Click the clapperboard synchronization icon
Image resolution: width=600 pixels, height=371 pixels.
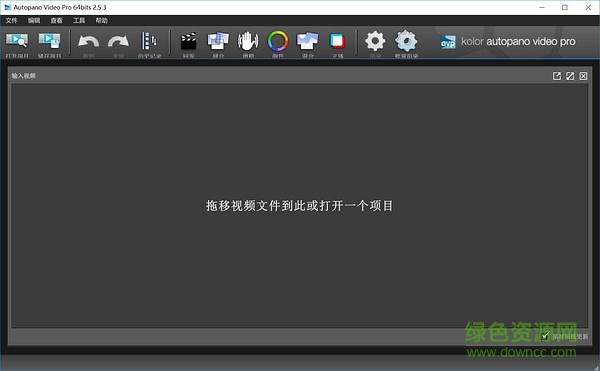[x=188, y=41]
